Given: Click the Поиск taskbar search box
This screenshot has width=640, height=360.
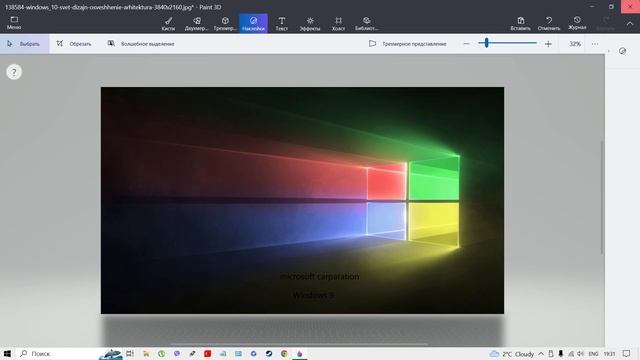Looking at the screenshot, I should (x=57, y=354).
